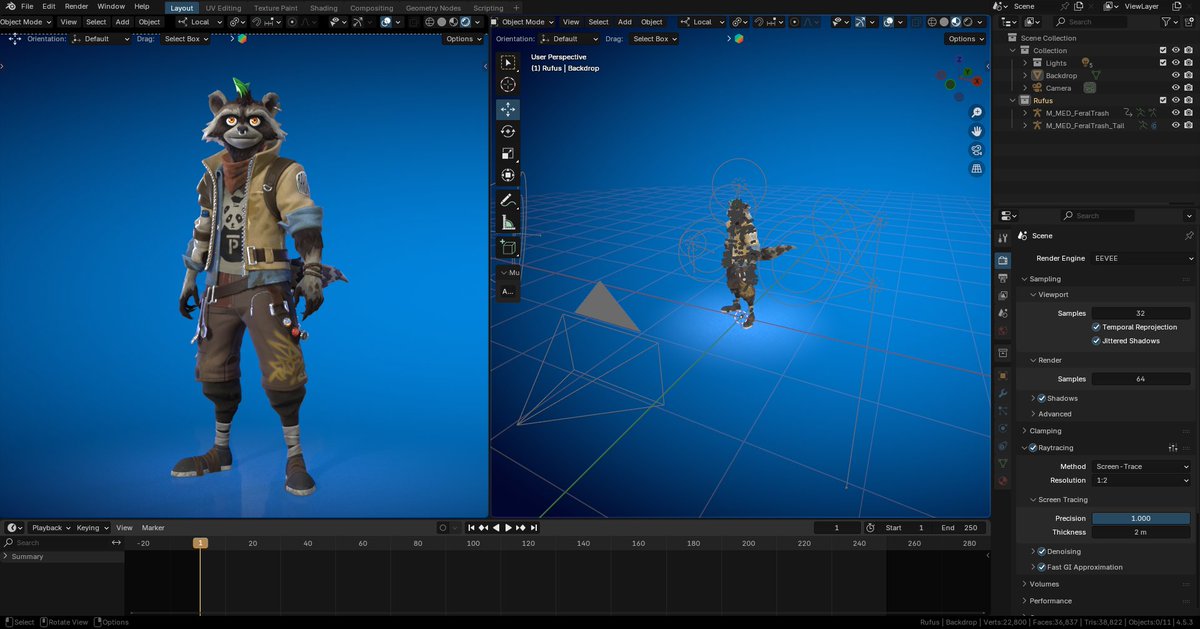This screenshot has height=629, width=1200.
Task: Adjust the Precision slider field
Action: tap(1141, 518)
